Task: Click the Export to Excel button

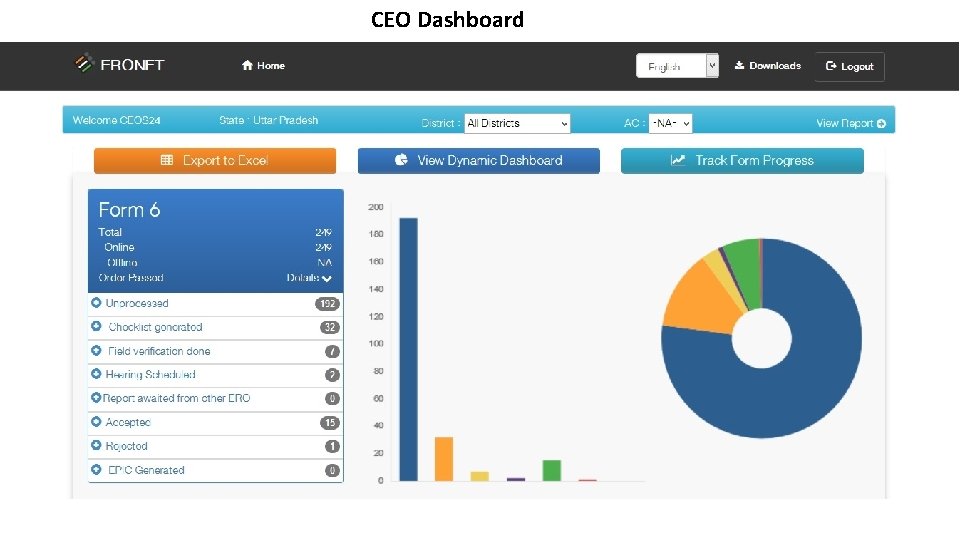Action: point(215,160)
